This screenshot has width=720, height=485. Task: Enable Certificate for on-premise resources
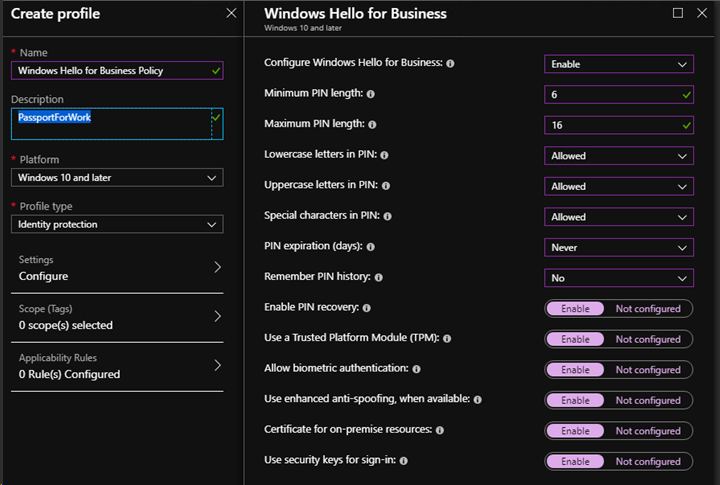tap(575, 431)
